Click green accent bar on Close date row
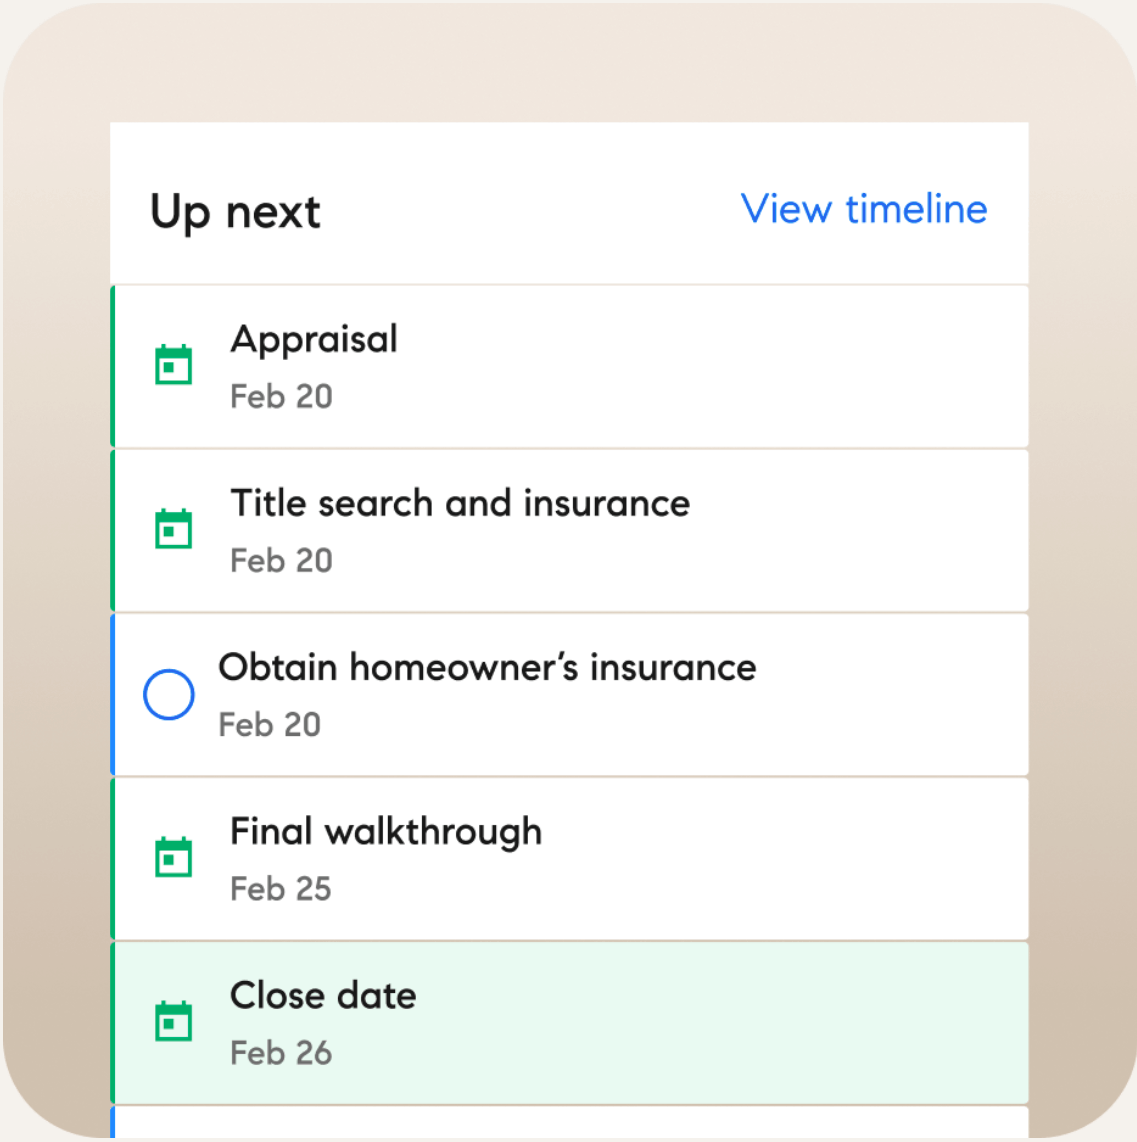The height and width of the screenshot is (1142, 1137). click(x=113, y=1023)
